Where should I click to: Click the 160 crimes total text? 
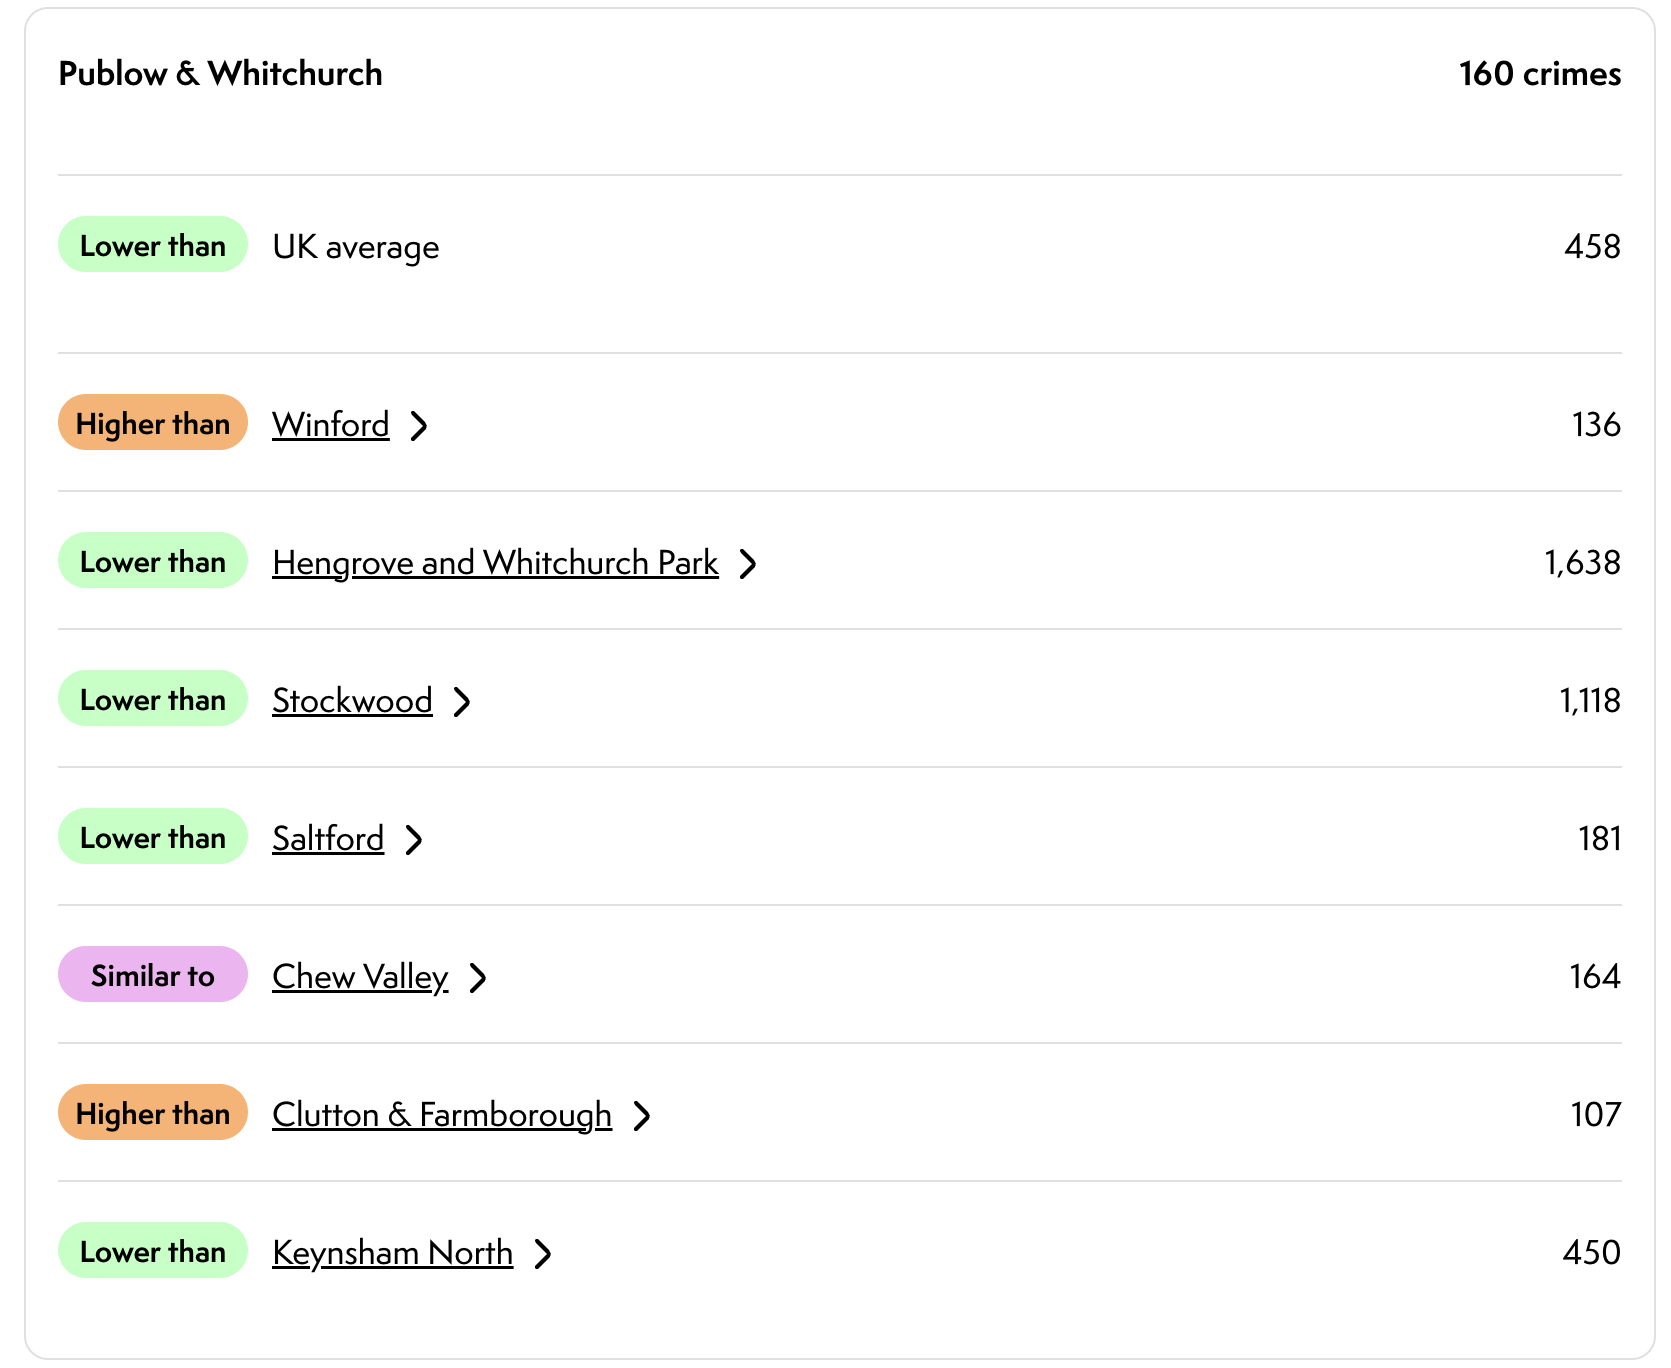(1539, 73)
